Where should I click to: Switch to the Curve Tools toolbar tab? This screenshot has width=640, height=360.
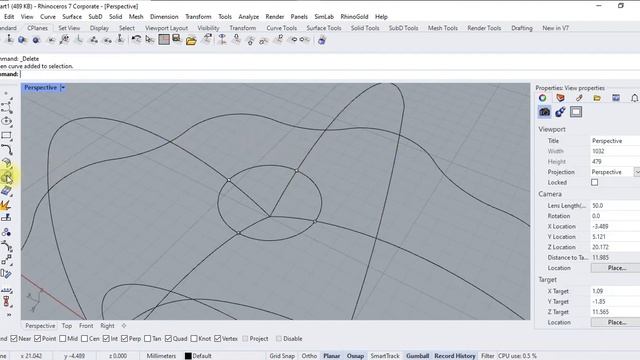coord(281,28)
